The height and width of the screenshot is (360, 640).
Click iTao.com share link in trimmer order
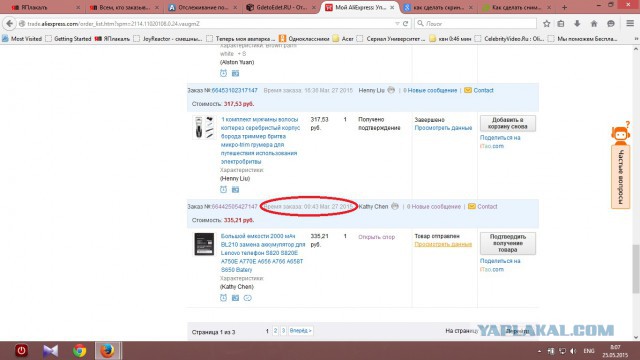[x=492, y=146]
